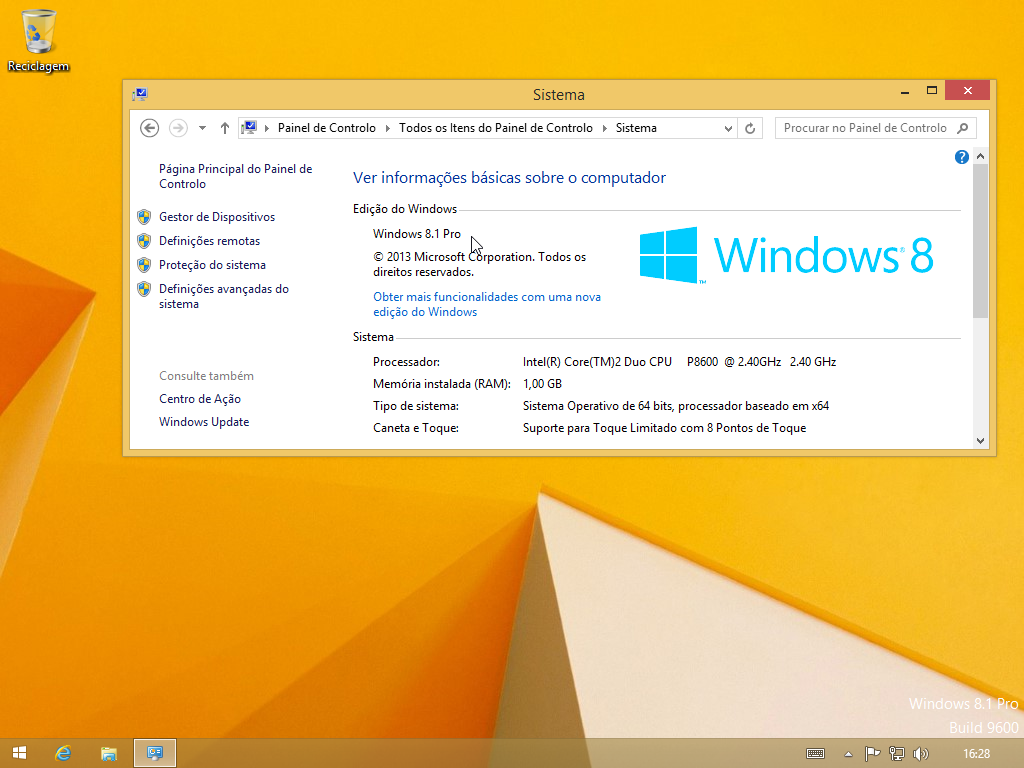The width and height of the screenshot is (1024, 768).
Task: Click the forward navigation arrow
Action: 178,128
